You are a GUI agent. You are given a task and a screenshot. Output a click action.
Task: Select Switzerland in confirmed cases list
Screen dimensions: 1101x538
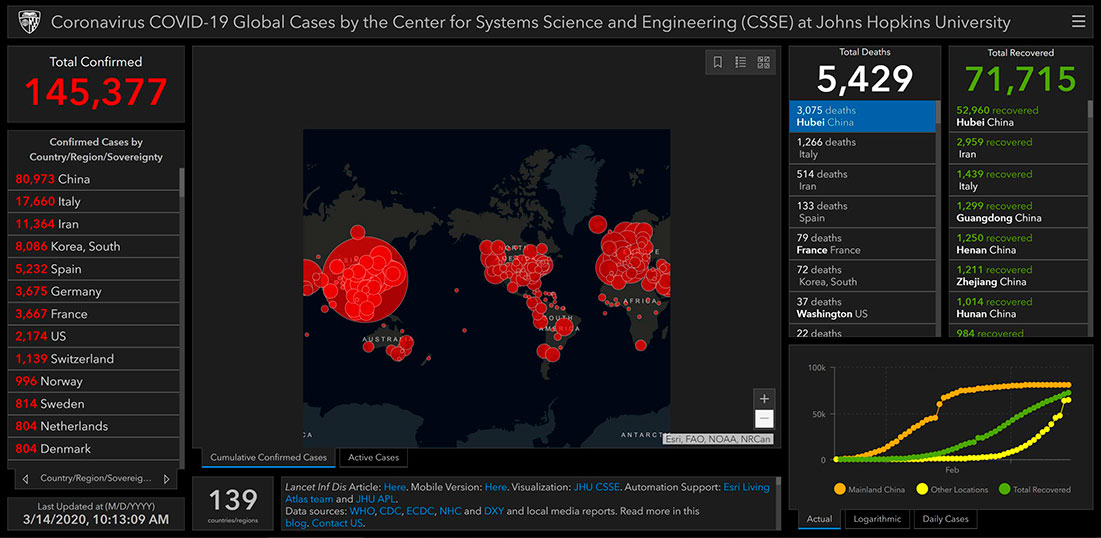pos(94,359)
